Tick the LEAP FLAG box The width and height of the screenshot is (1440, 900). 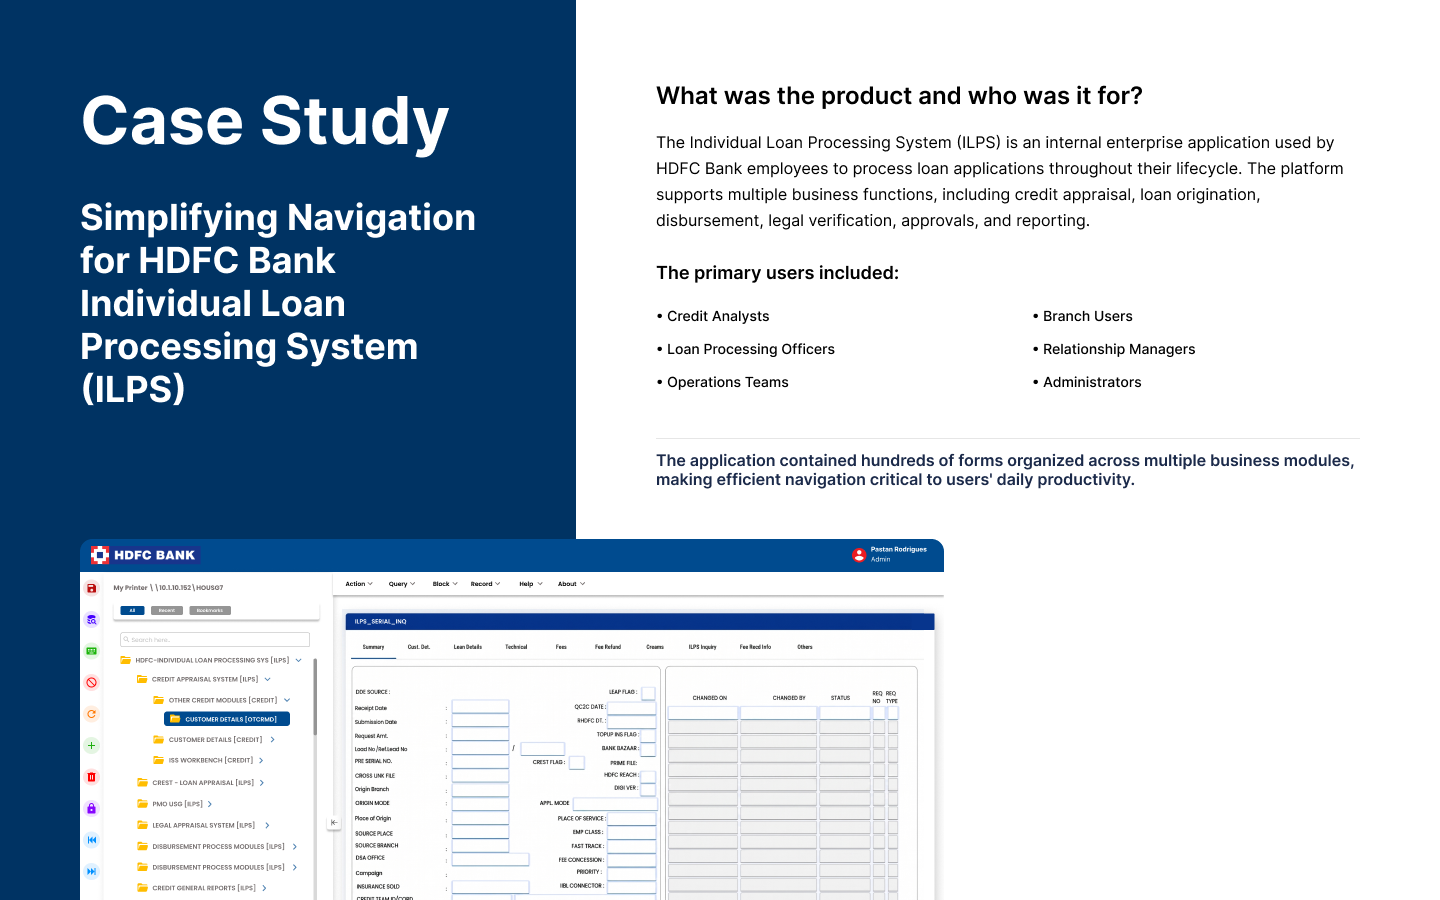[x=648, y=693]
